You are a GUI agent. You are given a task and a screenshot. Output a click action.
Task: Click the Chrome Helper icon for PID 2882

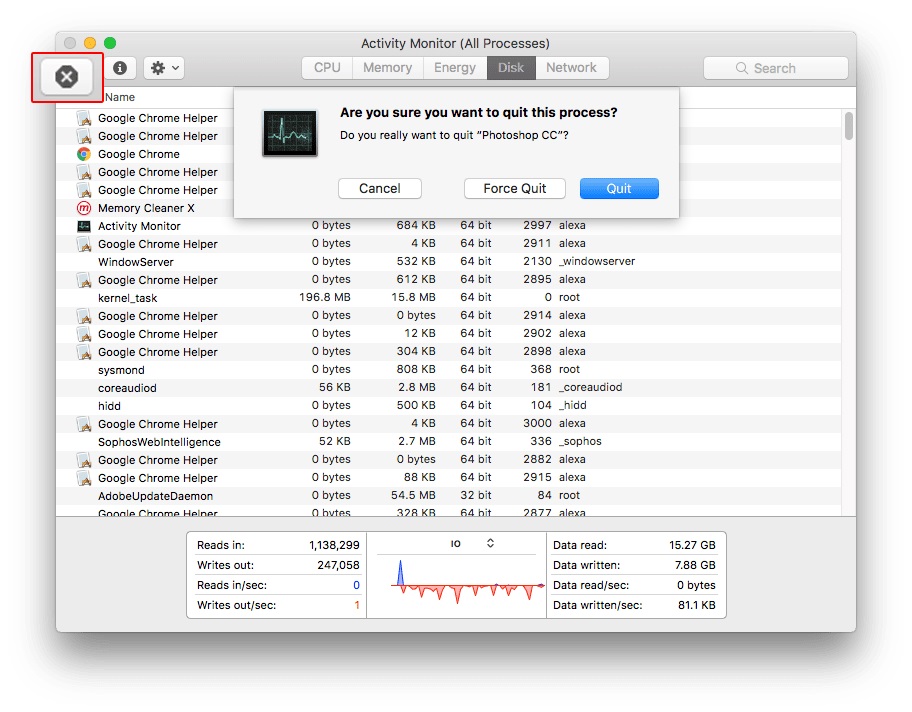tap(84, 461)
